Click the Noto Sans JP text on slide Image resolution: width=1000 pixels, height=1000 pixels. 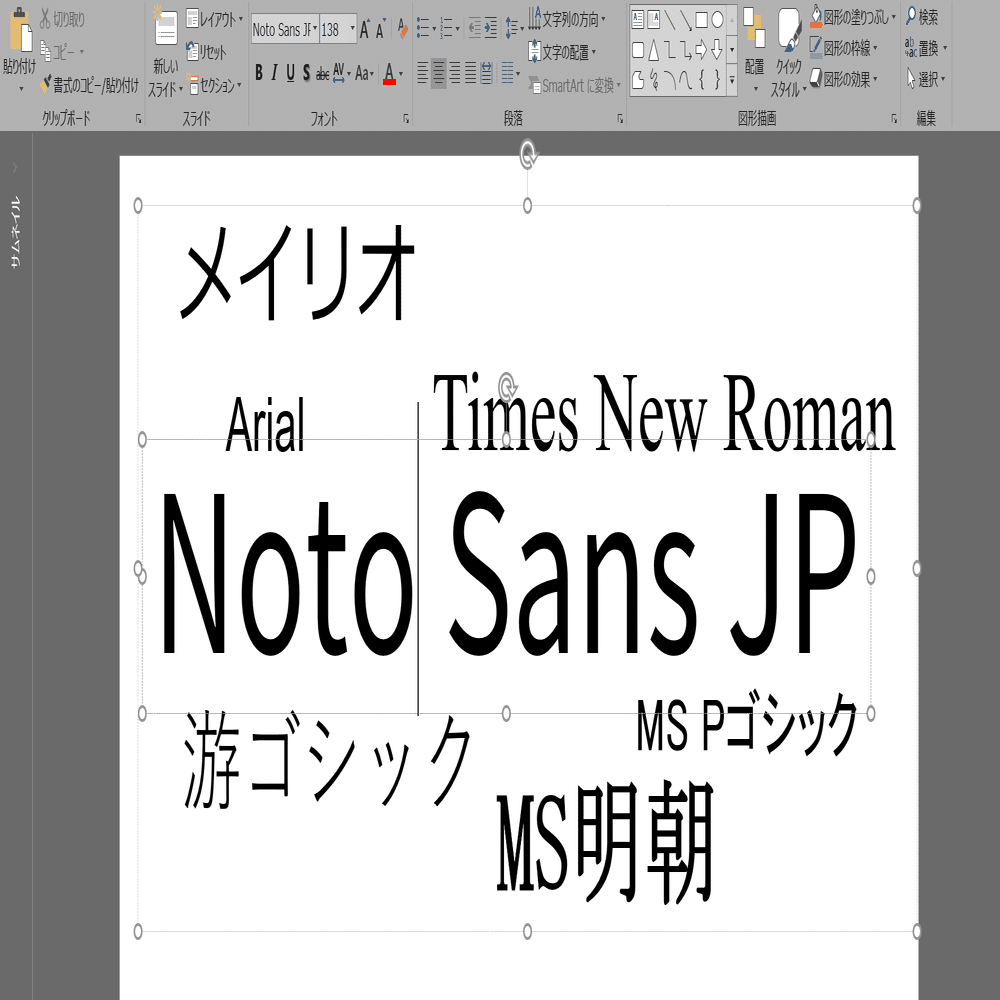click(508, 574)
